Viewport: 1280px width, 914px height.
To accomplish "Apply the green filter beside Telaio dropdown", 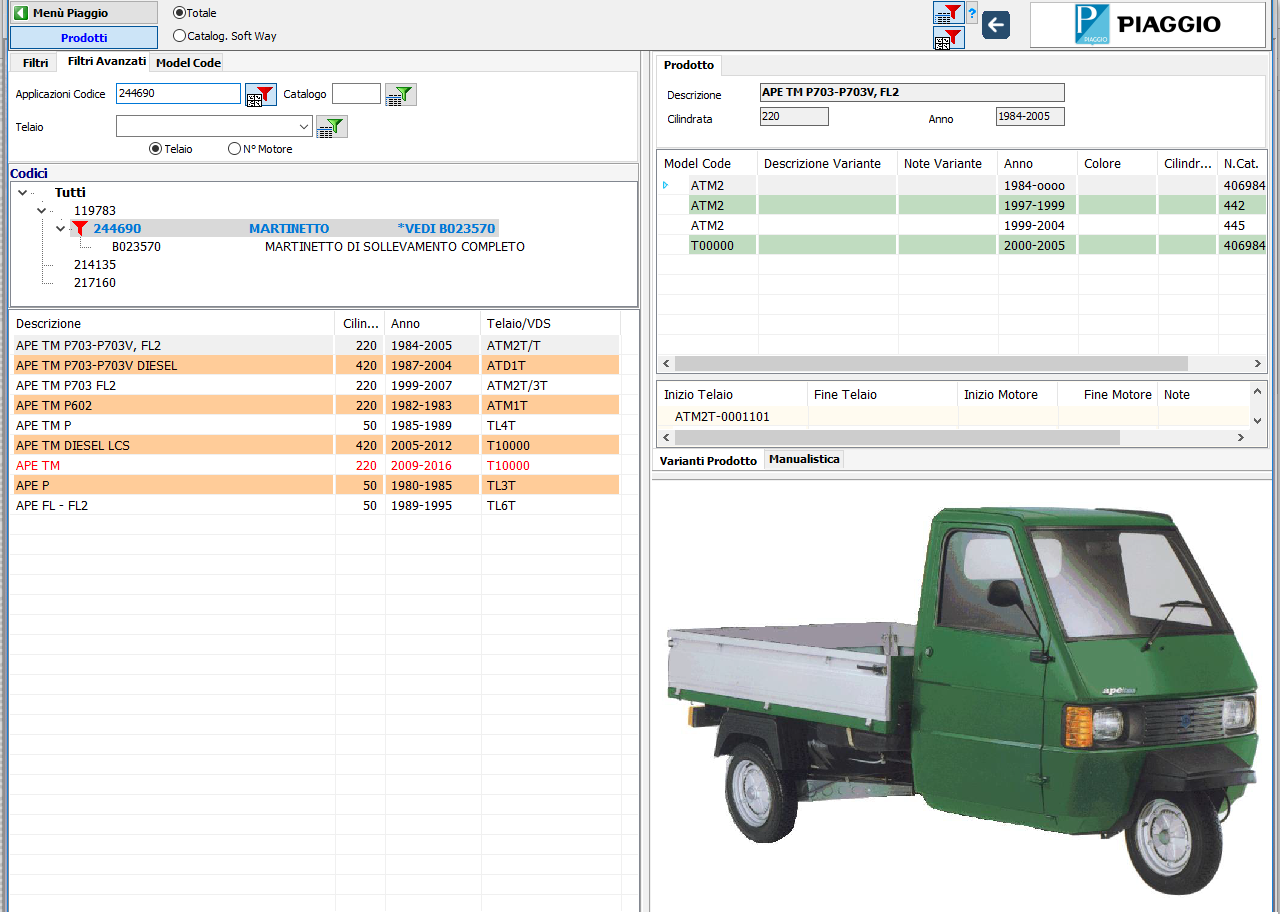I will pos(332,127).
